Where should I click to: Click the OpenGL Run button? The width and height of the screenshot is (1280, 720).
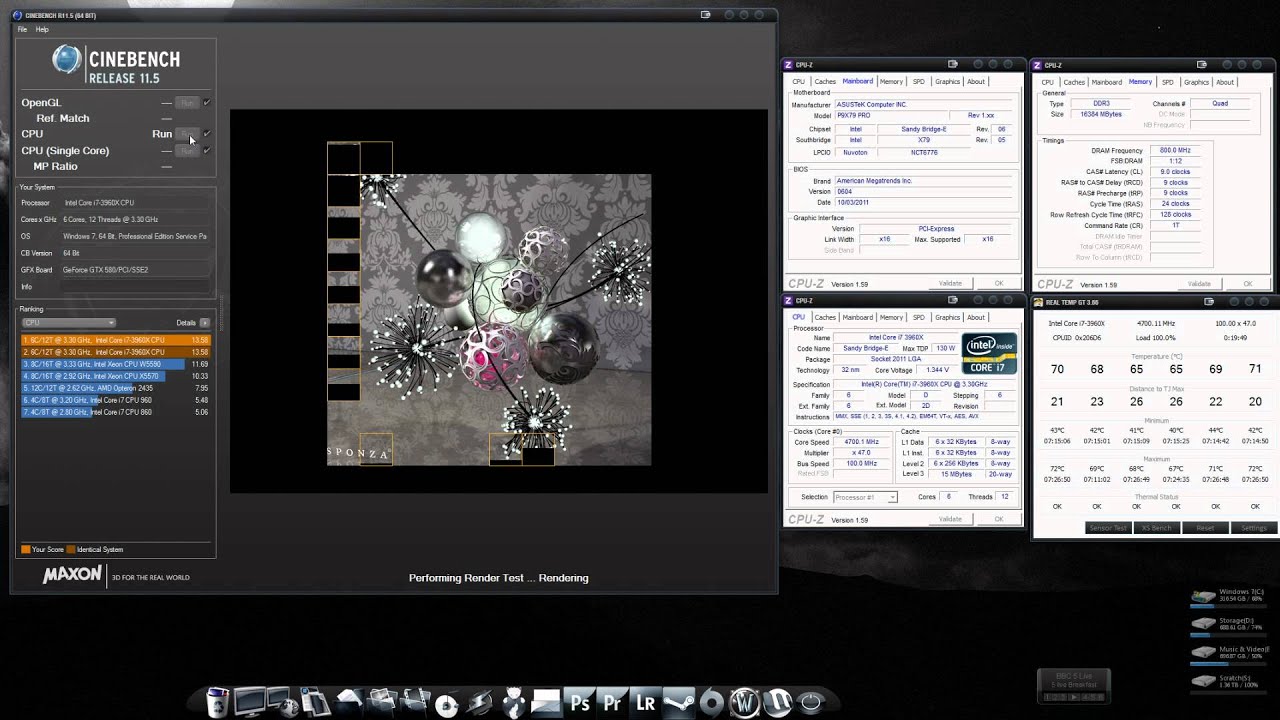point(187,103)
